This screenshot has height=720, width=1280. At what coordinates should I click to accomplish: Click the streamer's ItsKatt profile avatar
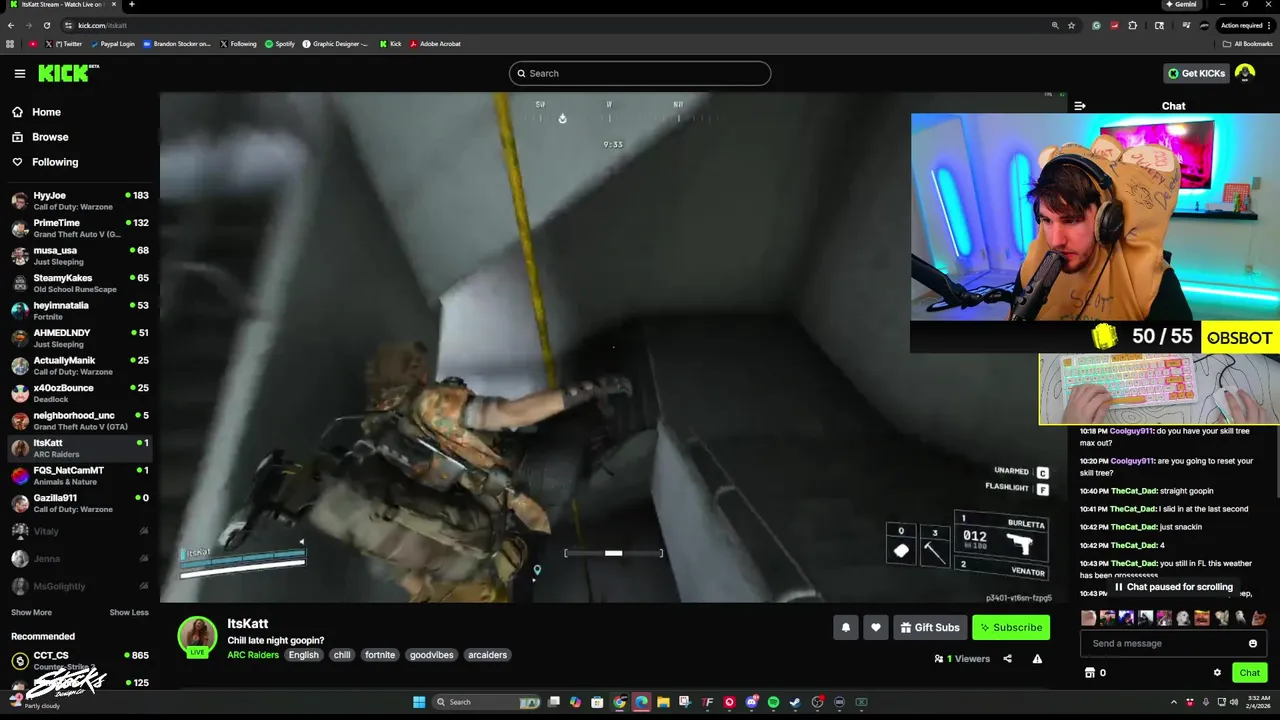pyautogui.click(x=197, y=636)
